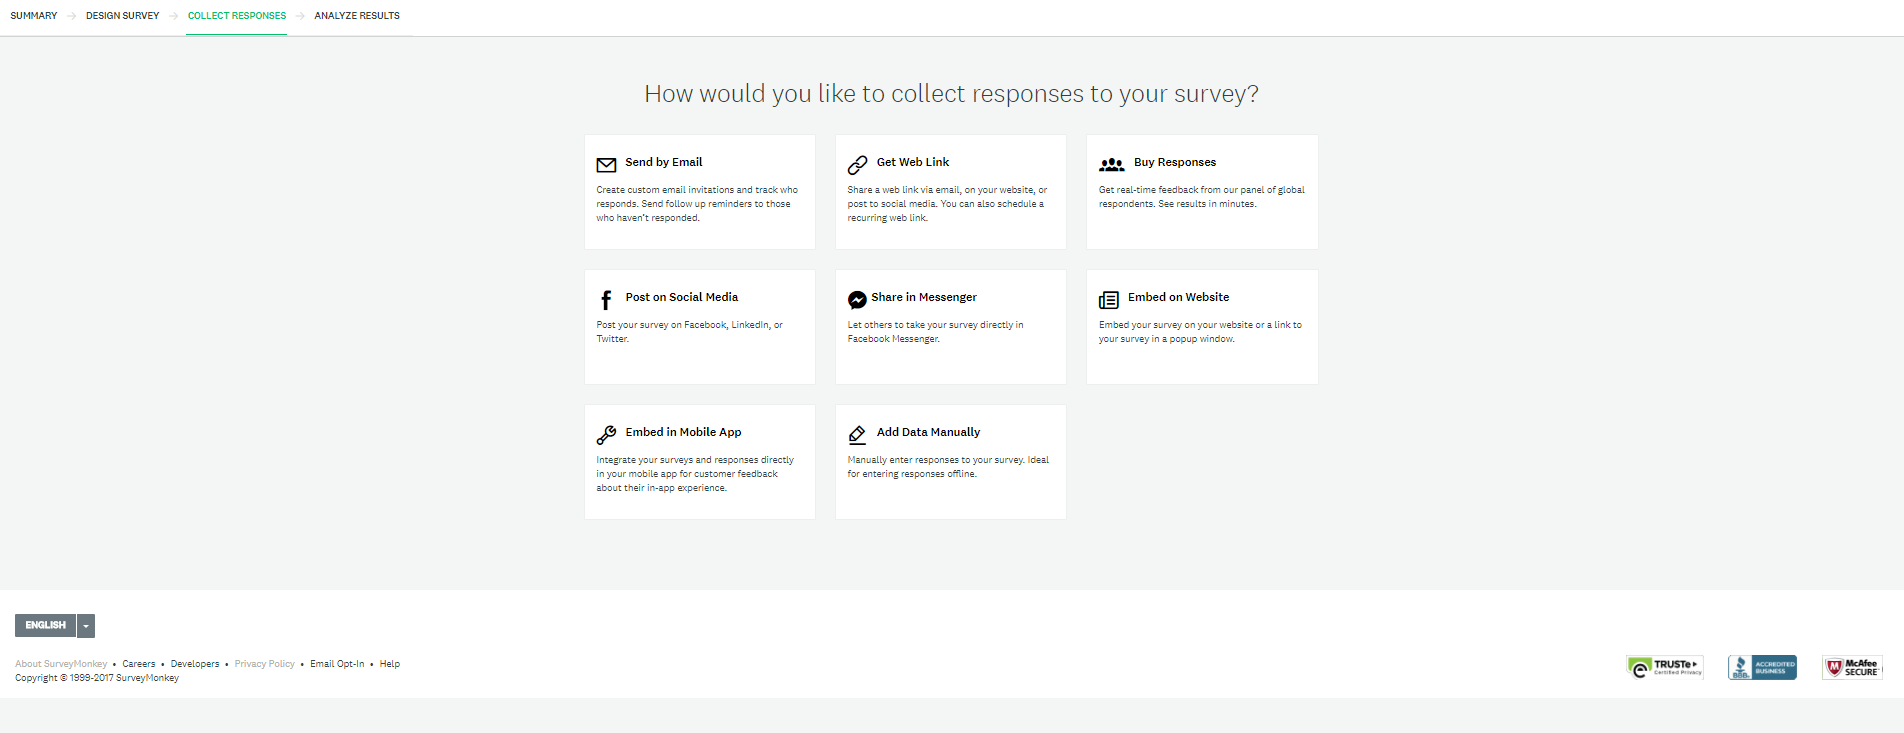Open the Privacy Policy link
This screenshot has height=733, width=1904.
(x=265, y=664)
